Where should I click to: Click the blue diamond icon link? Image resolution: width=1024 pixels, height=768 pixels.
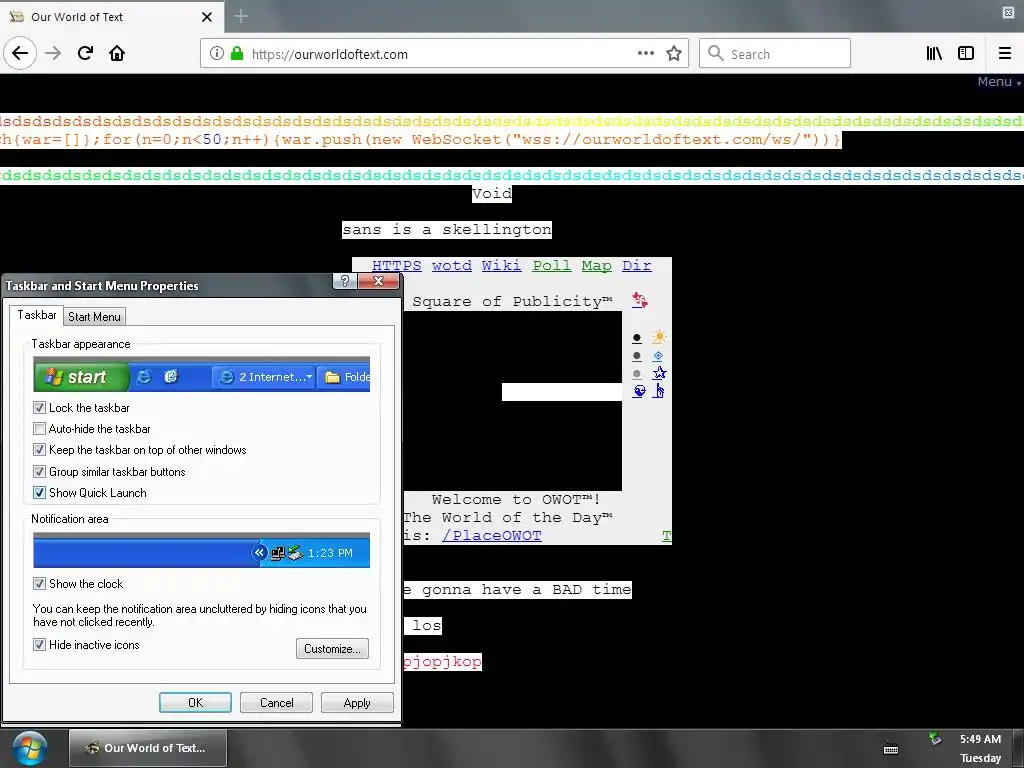pos(658,356)
